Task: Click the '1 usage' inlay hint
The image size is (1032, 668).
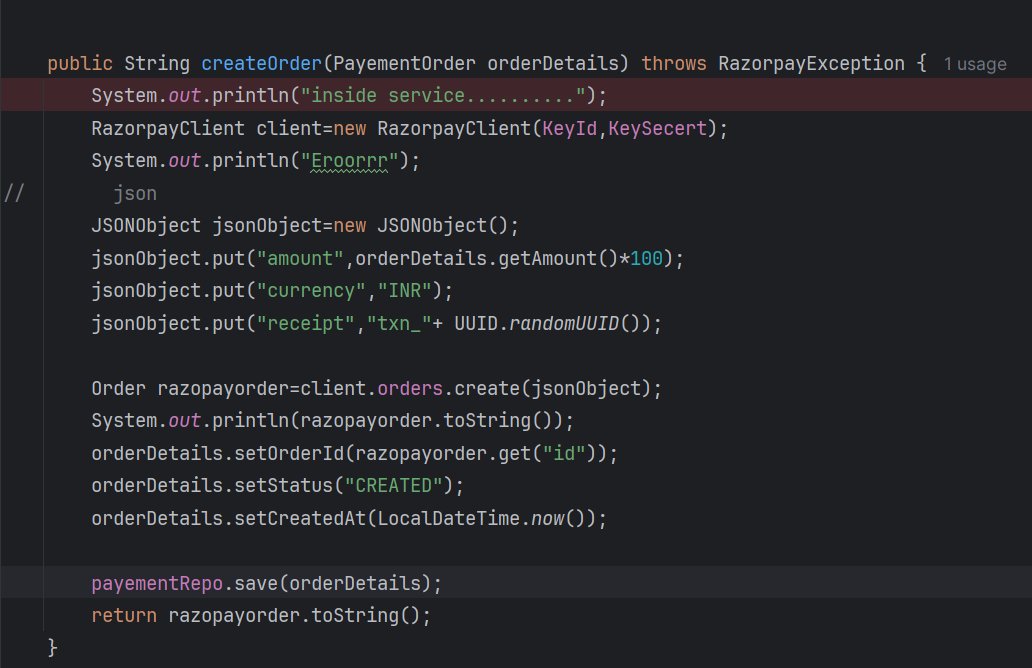Action: click(975, 64)
